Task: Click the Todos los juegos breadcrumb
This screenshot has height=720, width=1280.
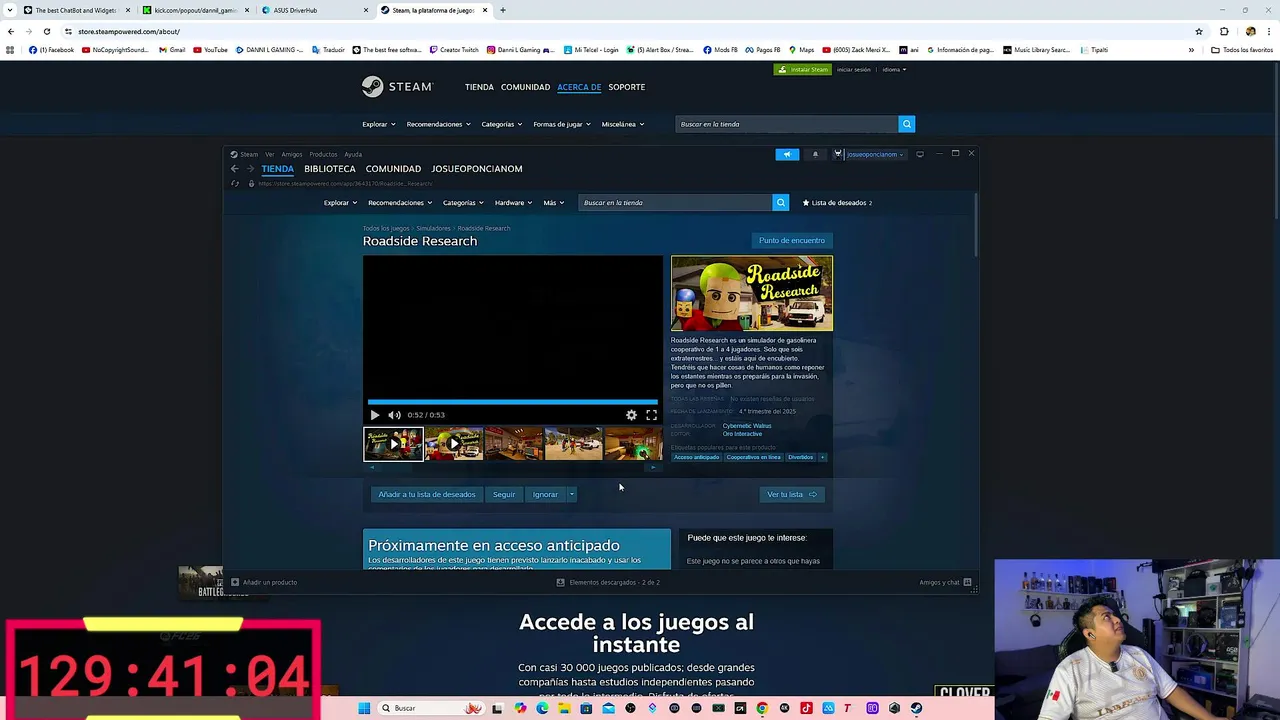Action: tap(386, 228)
